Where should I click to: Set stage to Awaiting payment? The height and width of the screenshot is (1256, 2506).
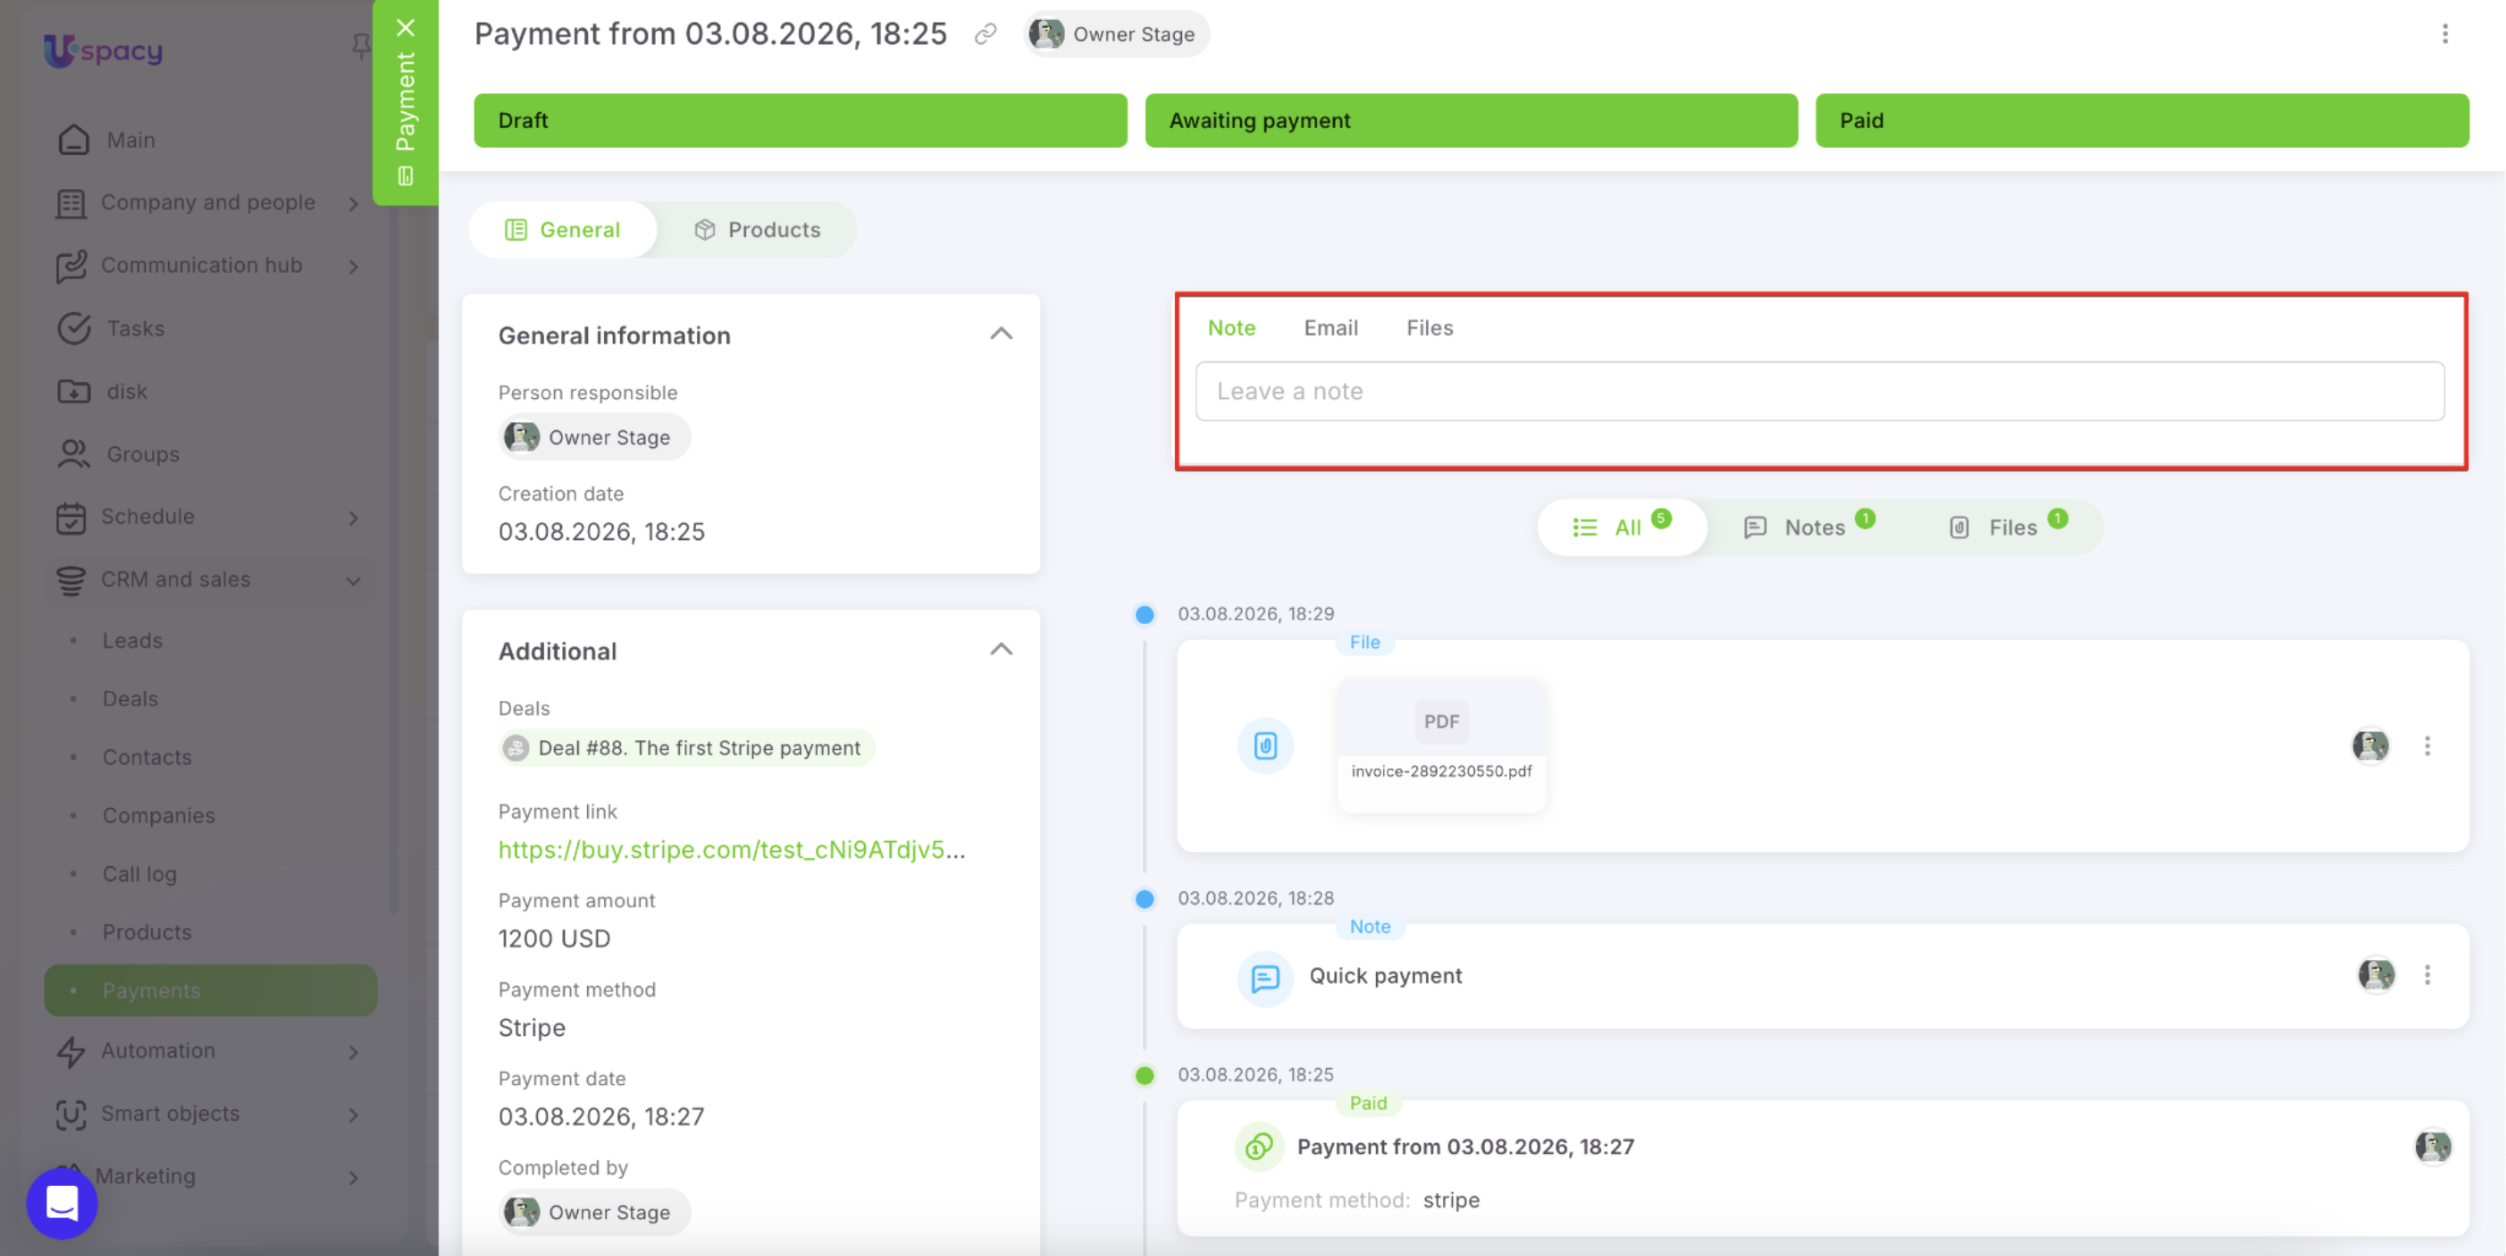[1471, 120]
